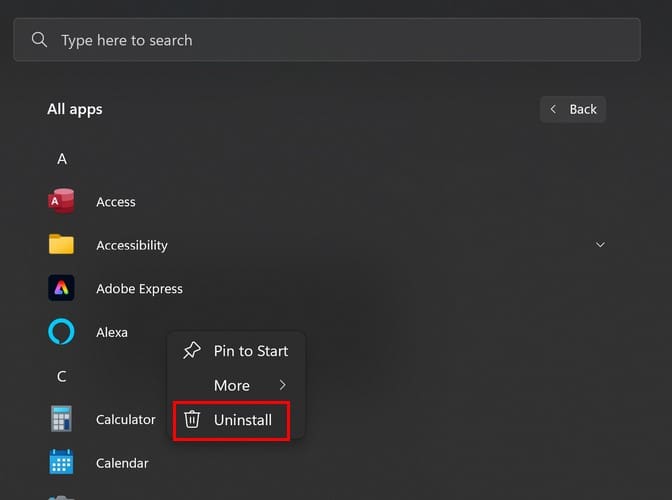
Task: Click the Accessibility folder label
Action: [x=132, y=246]
